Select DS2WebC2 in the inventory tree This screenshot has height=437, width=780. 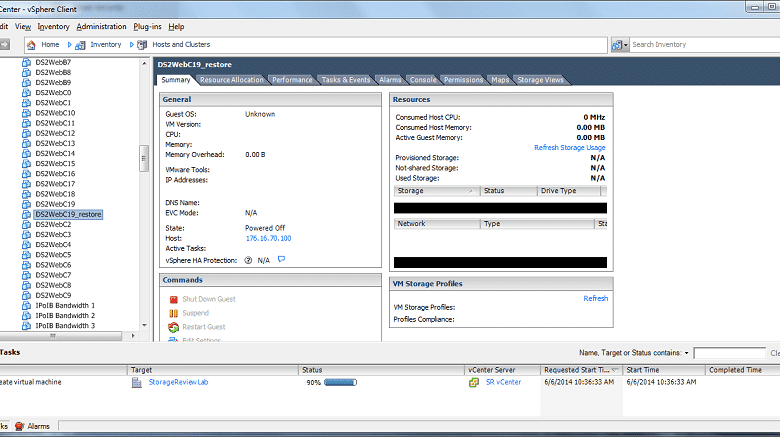point(53,224)
